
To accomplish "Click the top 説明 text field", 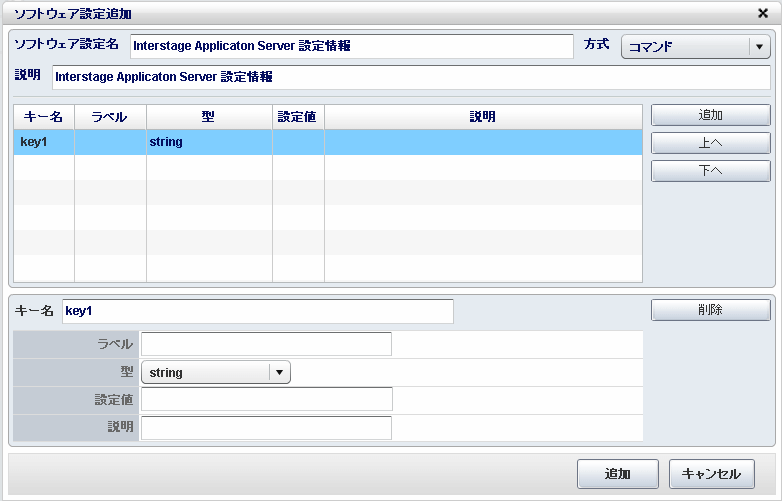I will click(x=411, y=77).
